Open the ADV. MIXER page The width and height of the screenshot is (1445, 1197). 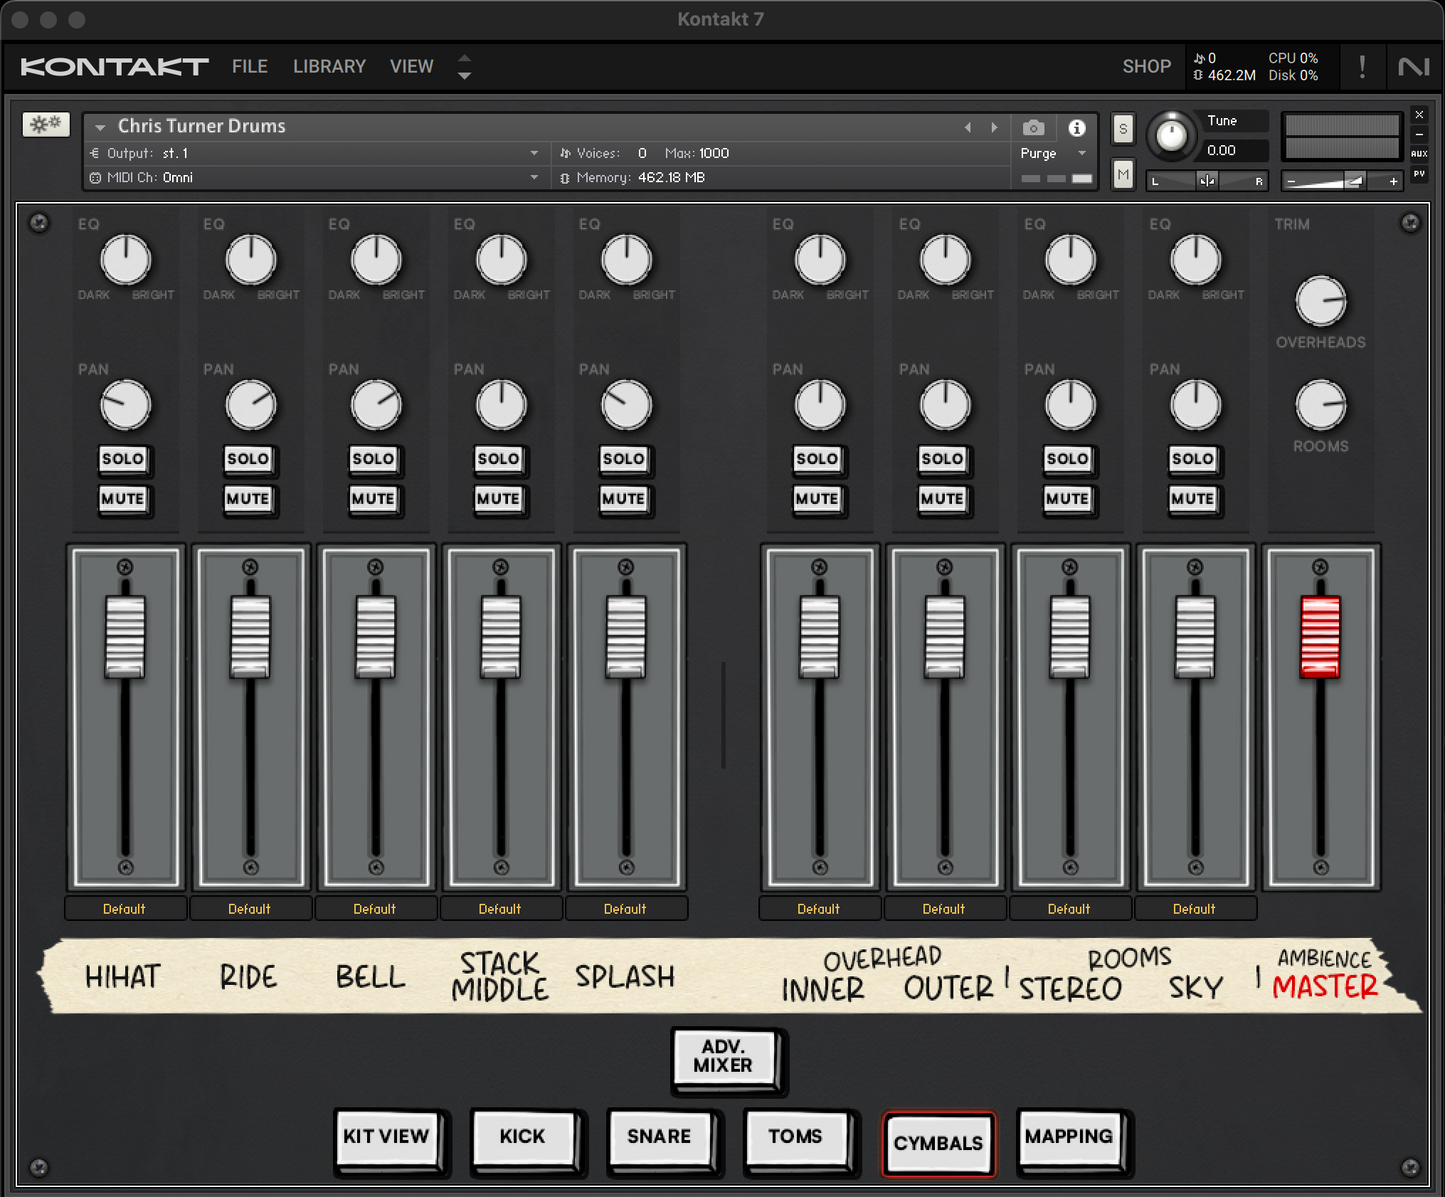pos(723,1057)
